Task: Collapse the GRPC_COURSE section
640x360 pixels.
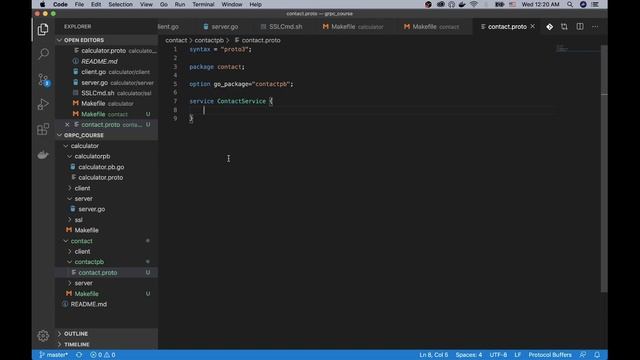Action: point(60,135)
